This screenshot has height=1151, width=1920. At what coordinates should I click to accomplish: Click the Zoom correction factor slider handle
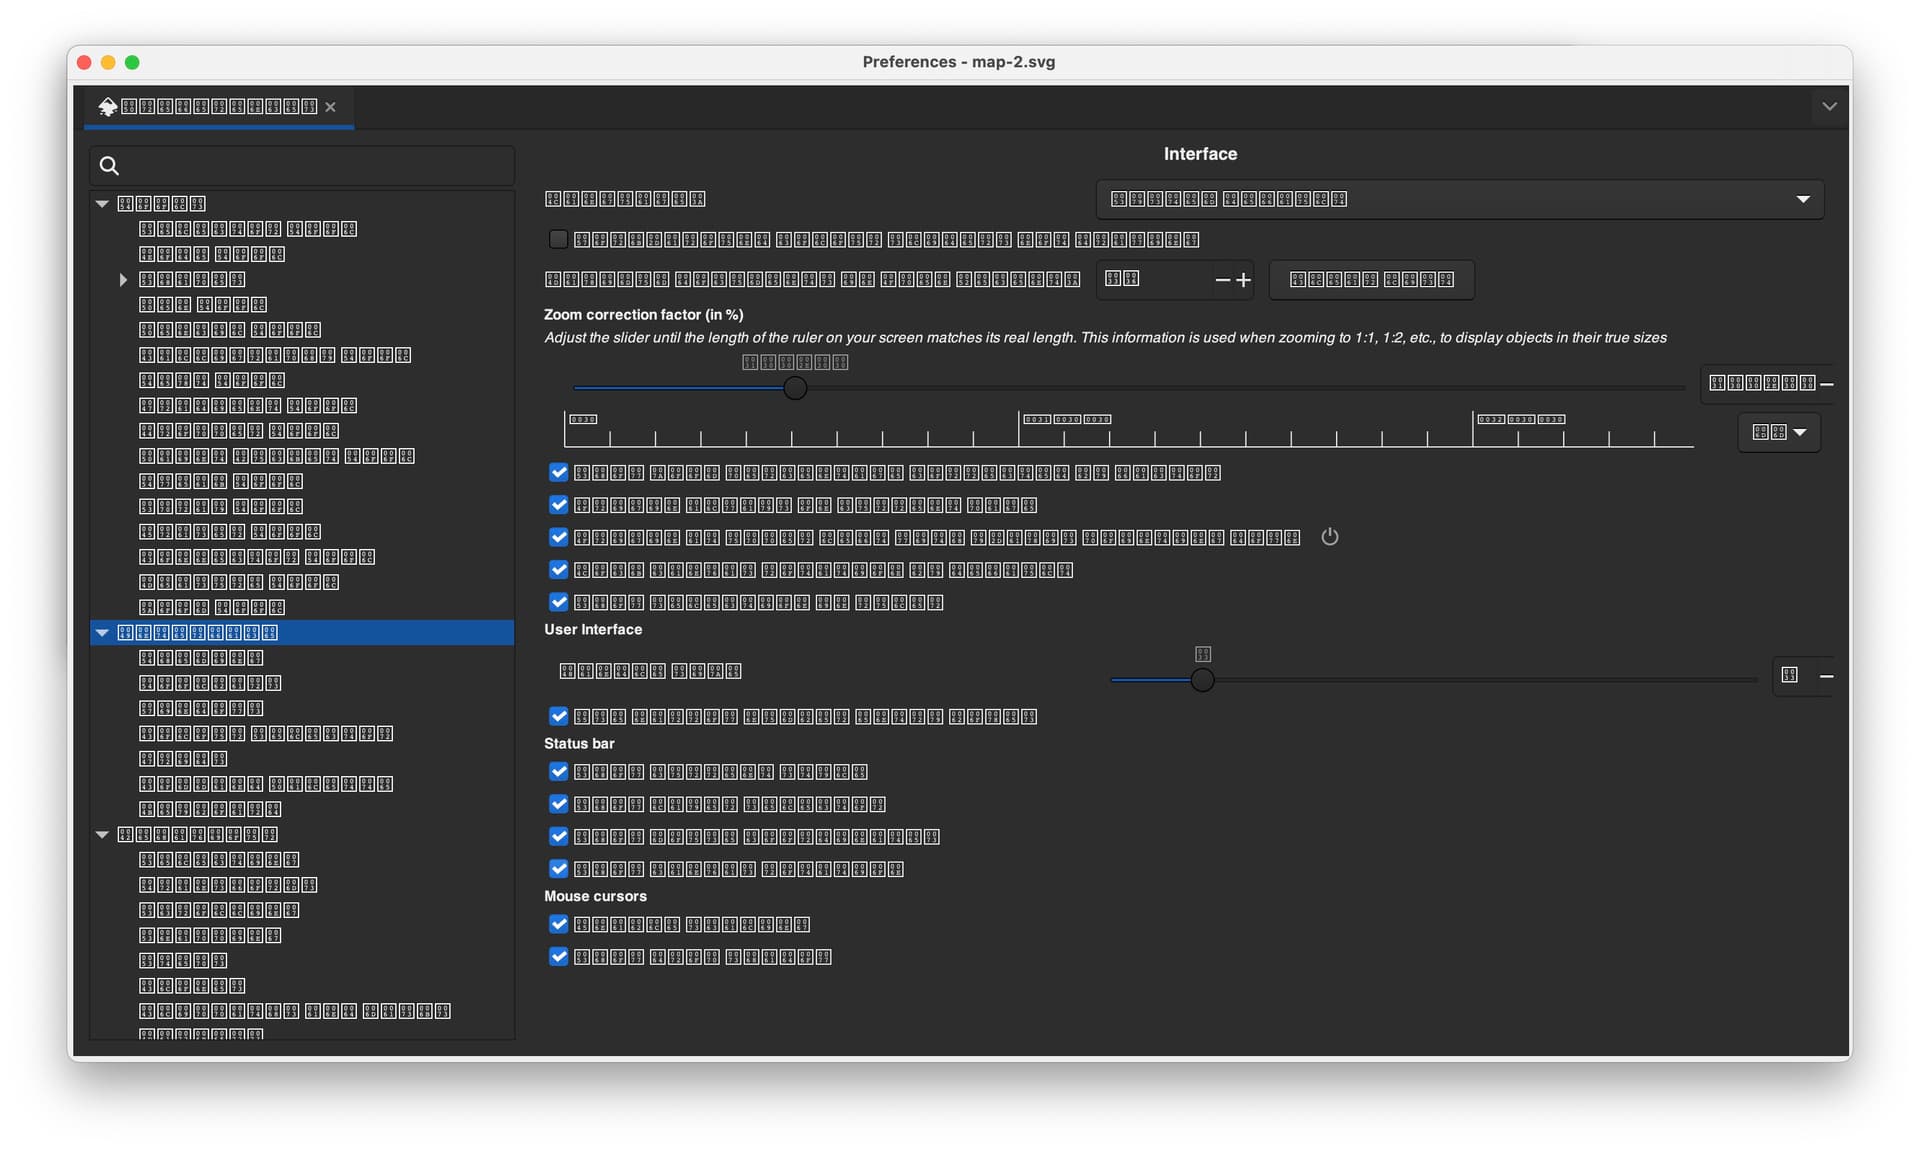pyautogui.click(x=795, y=388)
